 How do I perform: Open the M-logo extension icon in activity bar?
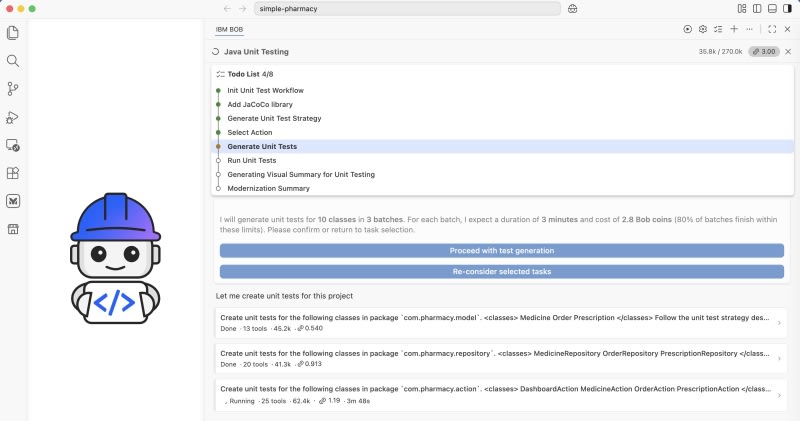tap(13, 201)
